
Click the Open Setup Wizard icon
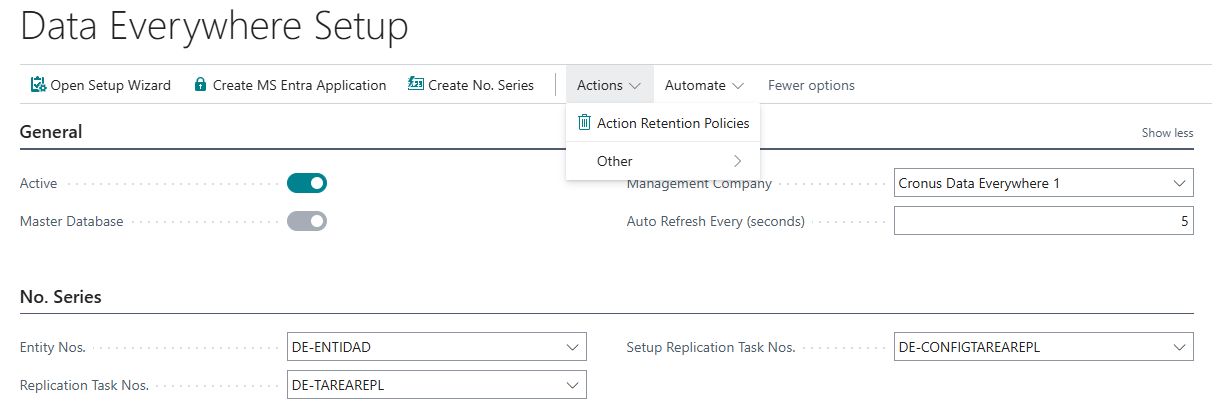point(38,85)
